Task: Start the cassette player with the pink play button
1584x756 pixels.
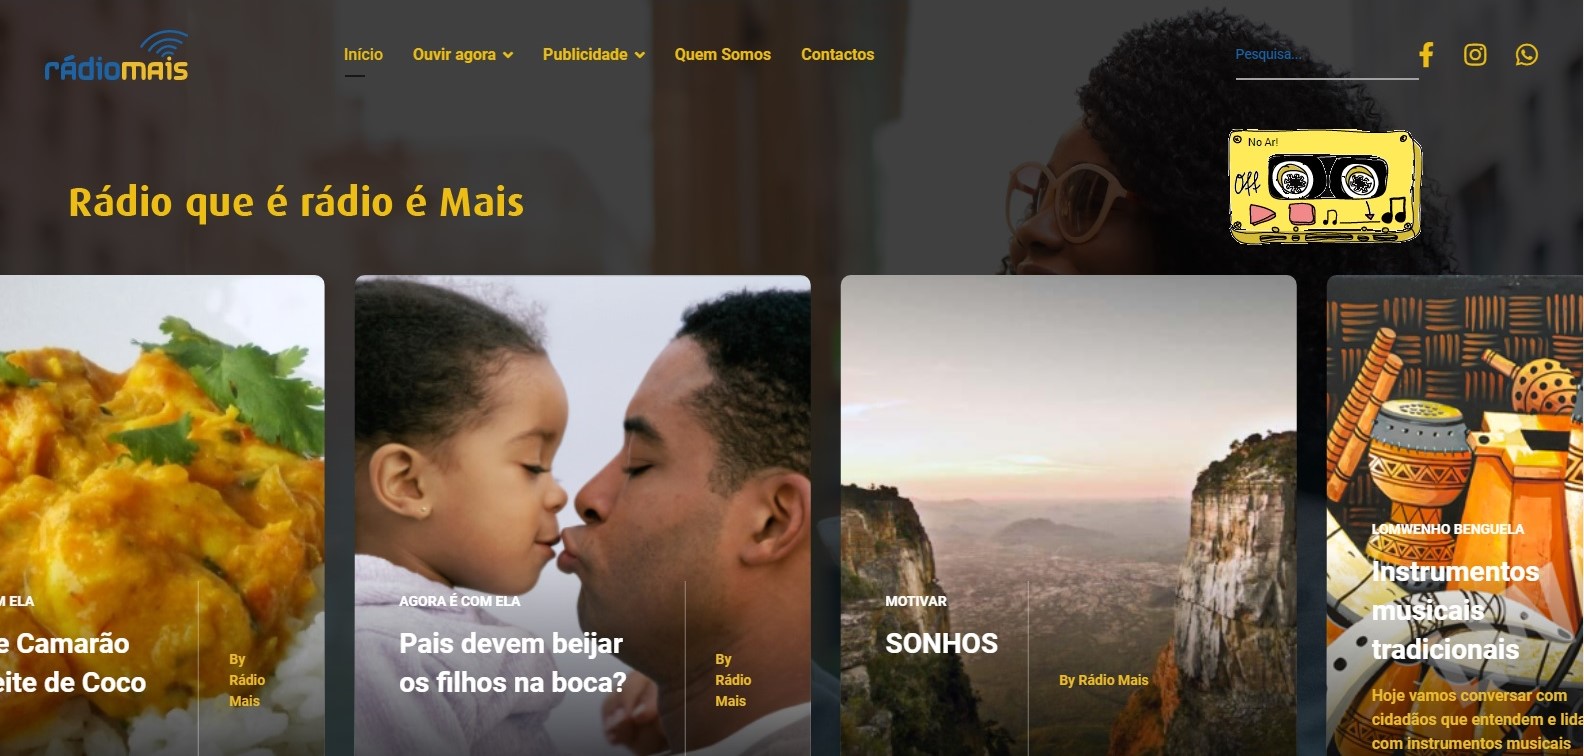Action: [1262, 214]
